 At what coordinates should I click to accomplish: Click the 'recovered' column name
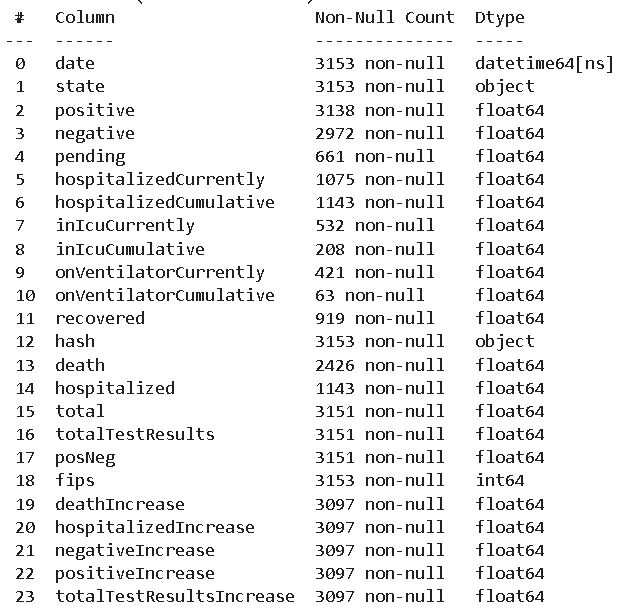coord(100,318)
